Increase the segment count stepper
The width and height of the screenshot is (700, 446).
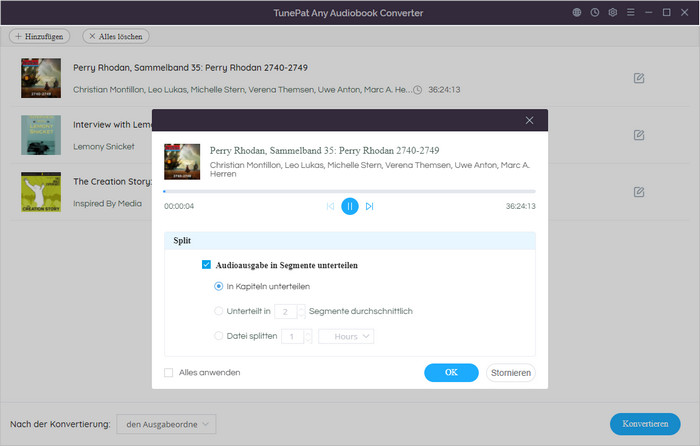[x=301, y=308]
